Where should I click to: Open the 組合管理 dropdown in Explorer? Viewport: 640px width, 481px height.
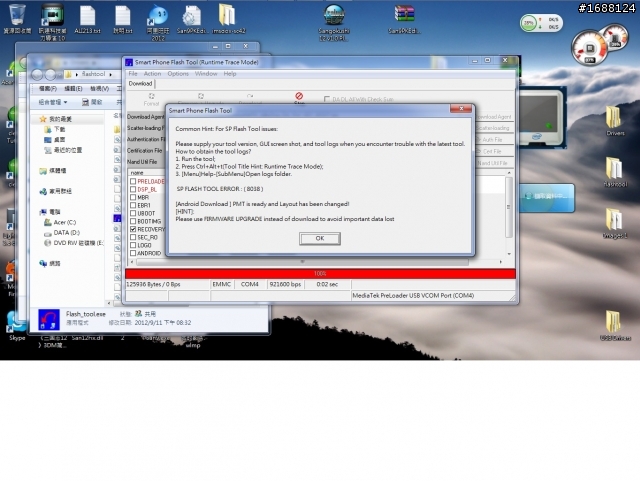click(53, 102)
